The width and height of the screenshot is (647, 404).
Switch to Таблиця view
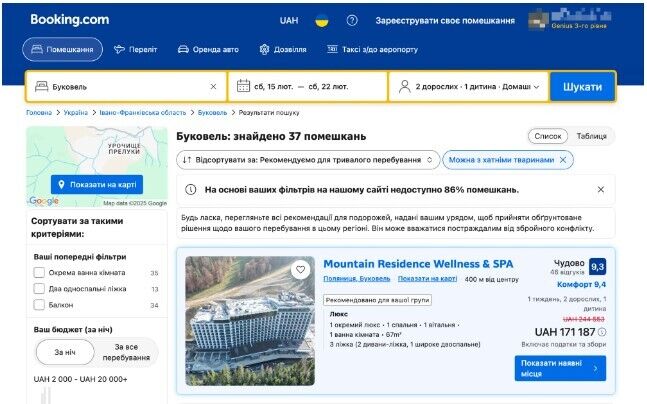pyautogui.click(x=591, y=136)
